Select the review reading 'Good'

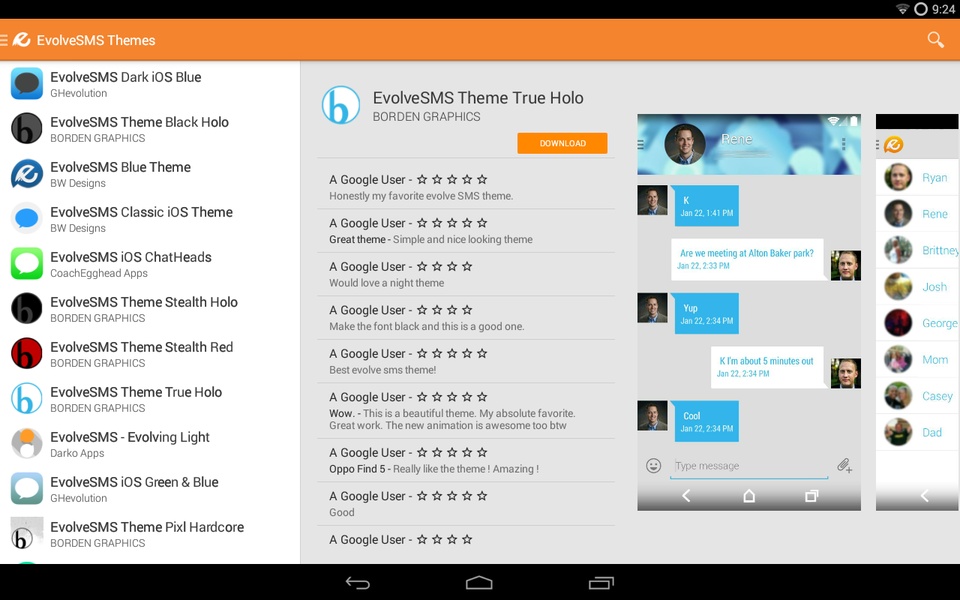[x=466, y=504]
